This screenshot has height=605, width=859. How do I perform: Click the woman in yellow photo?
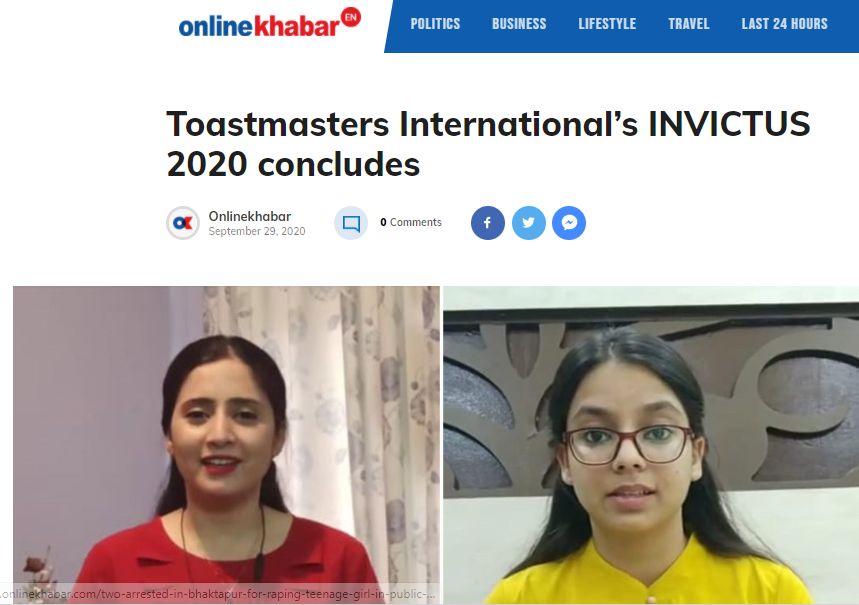click(651, 445)
